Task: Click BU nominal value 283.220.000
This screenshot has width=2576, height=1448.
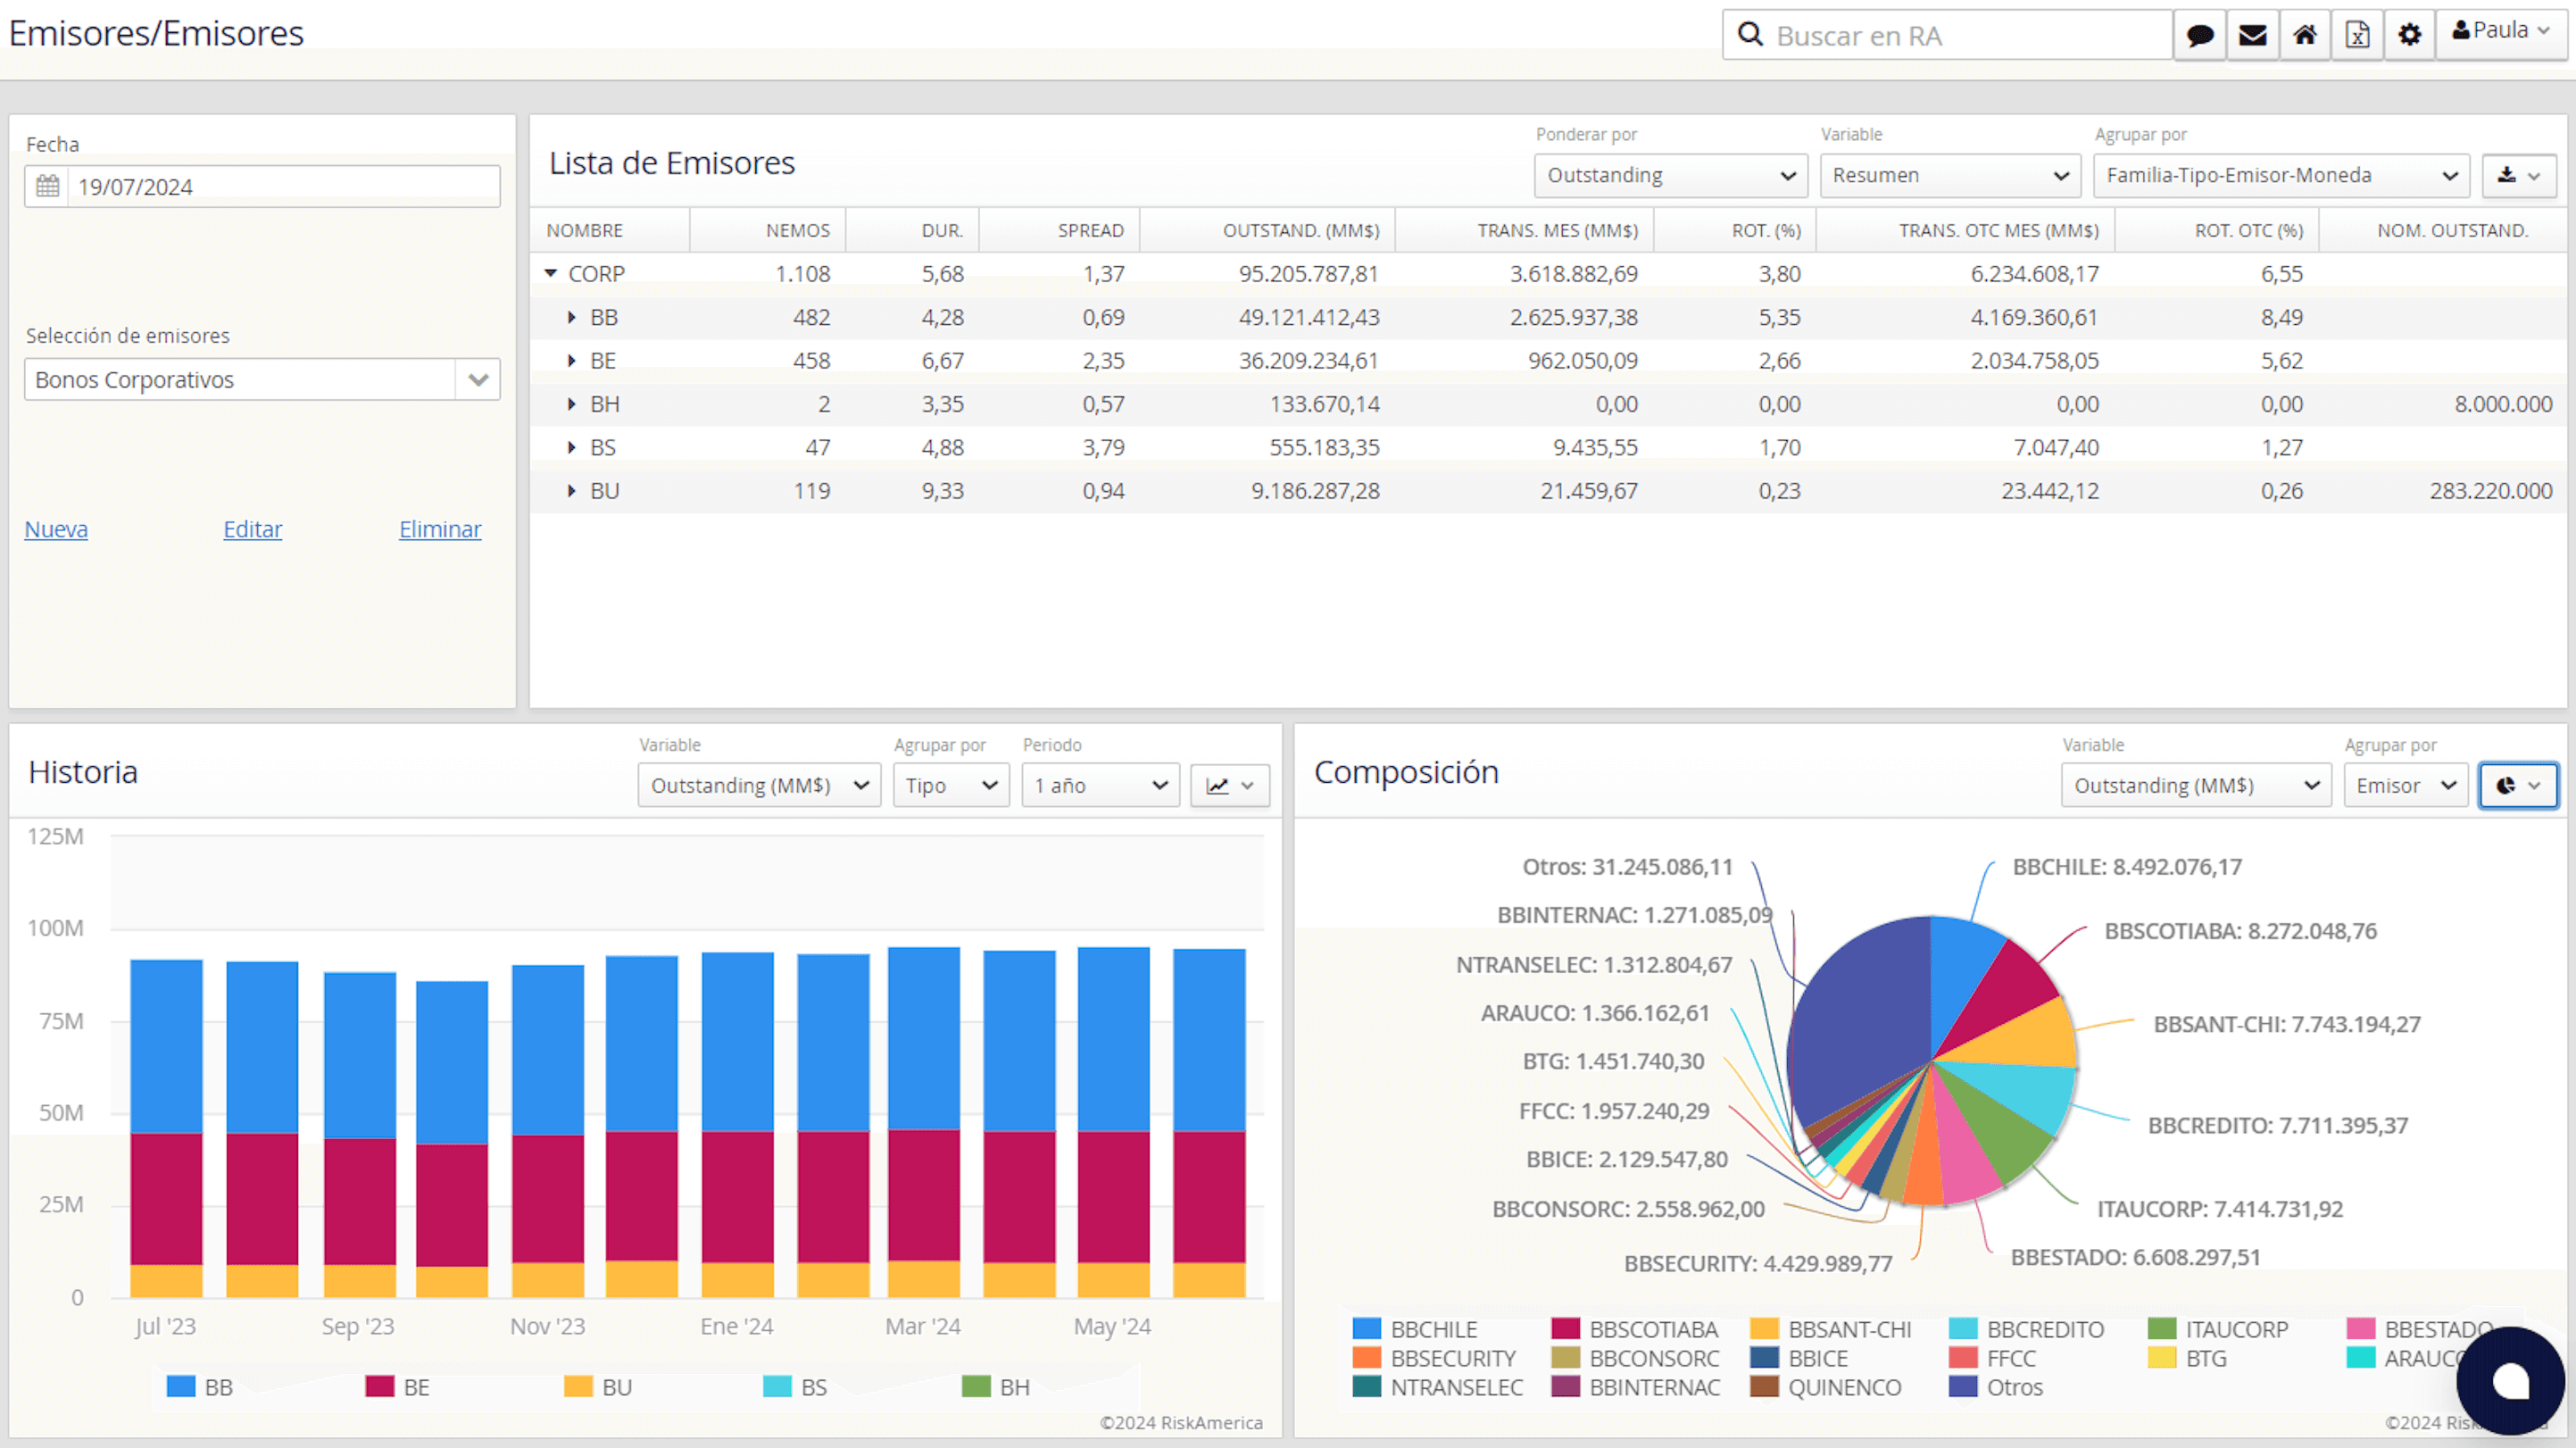Action: point(2490,490)
